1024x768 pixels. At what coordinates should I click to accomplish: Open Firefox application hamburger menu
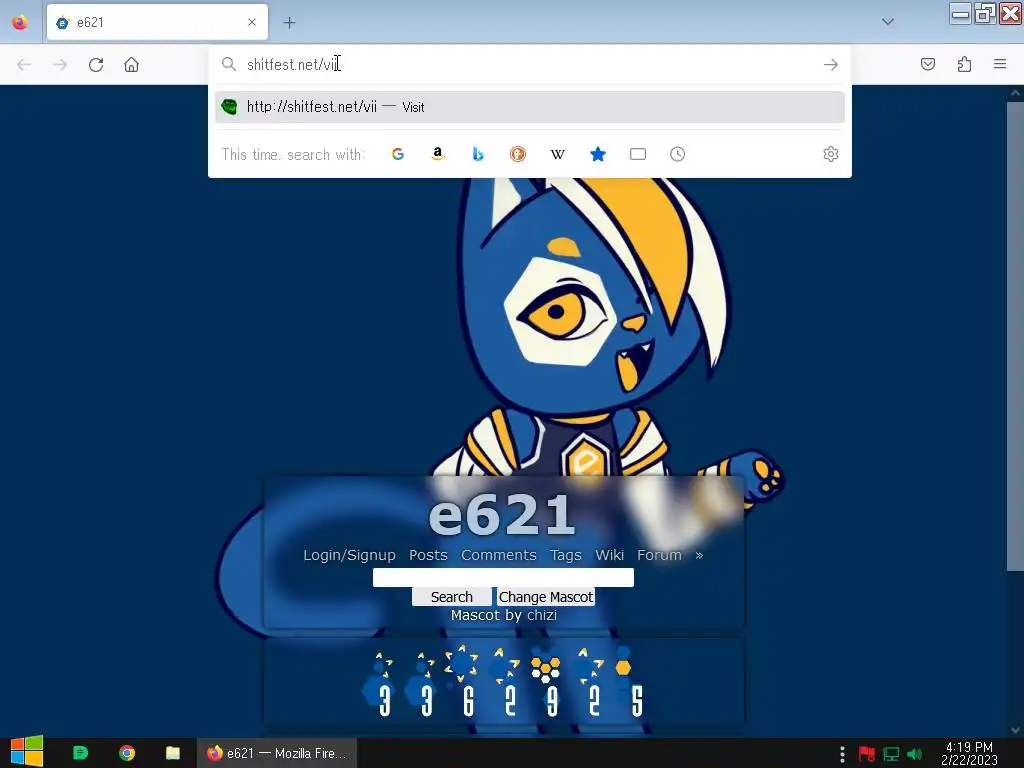(x=1000, y=64)
